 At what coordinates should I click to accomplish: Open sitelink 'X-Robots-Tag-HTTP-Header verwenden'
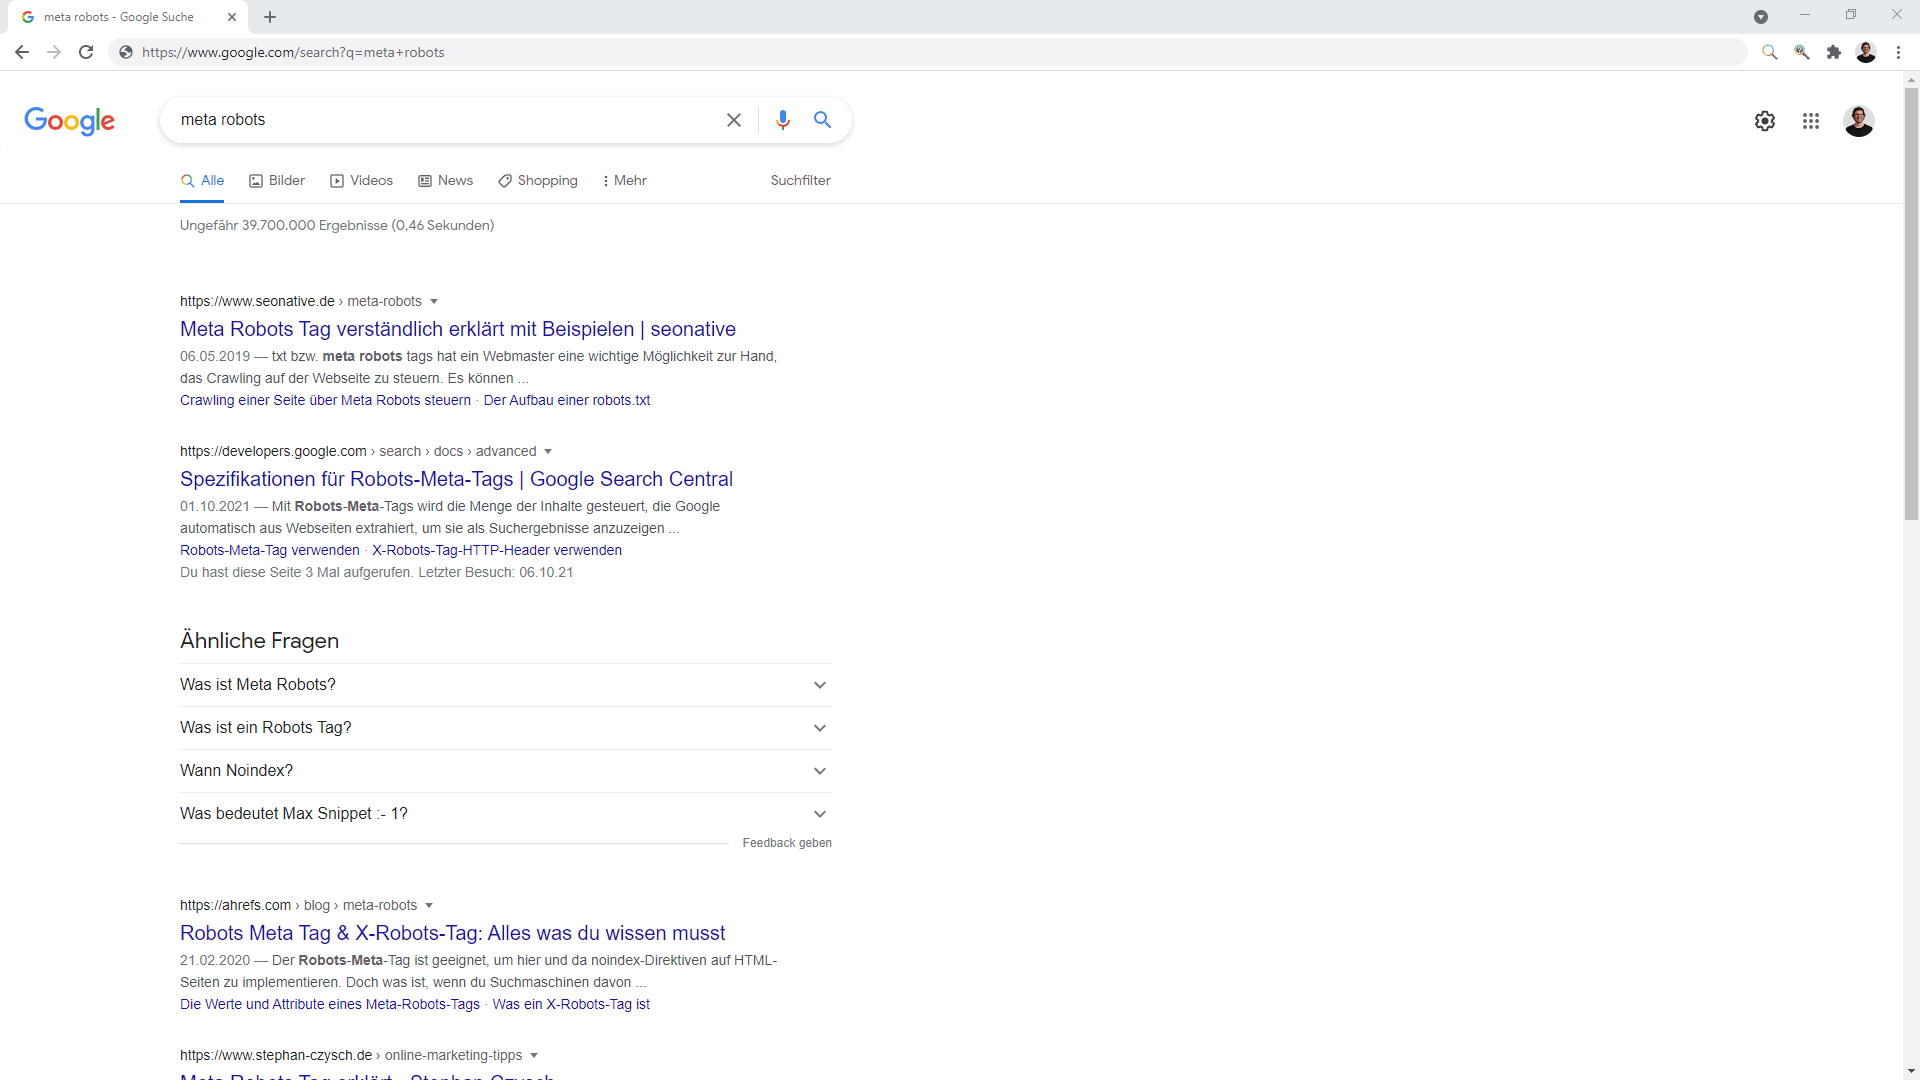497,550
